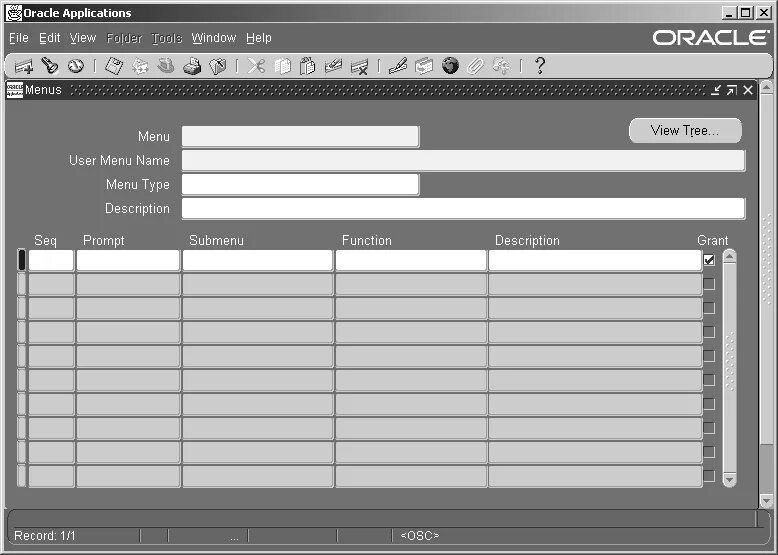
Task: Click the Cut scissors icon
Action: coord(256,65)
